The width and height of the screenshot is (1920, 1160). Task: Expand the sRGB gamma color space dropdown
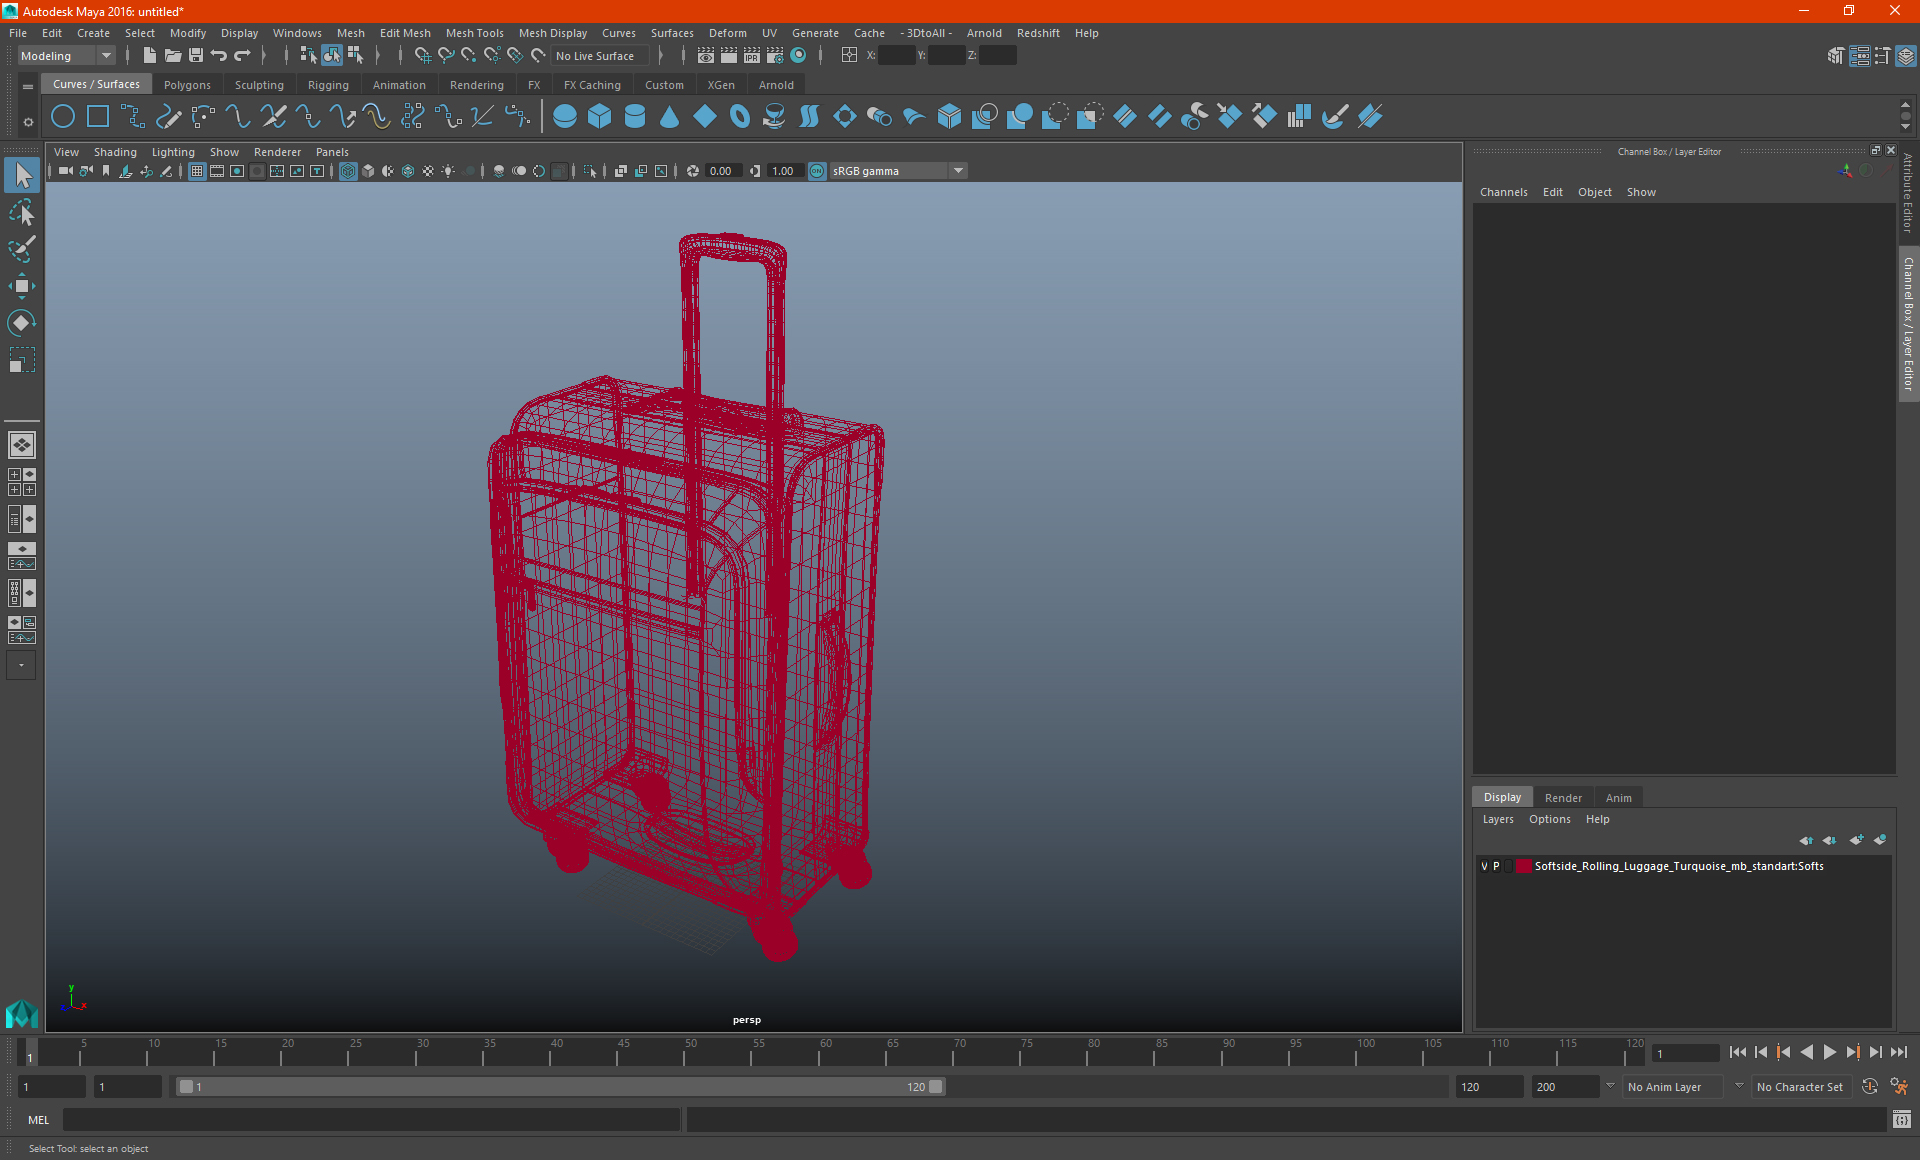pos(958,171)
